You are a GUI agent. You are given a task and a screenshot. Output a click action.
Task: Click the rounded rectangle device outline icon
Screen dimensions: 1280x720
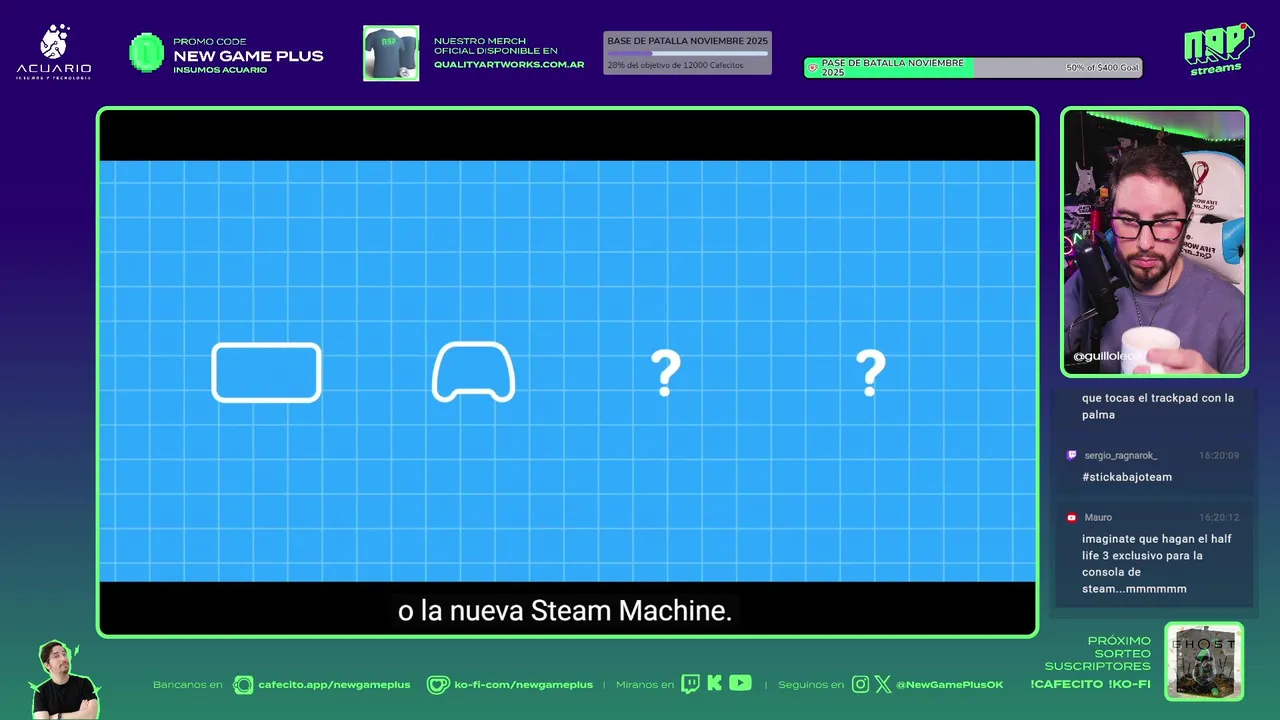coord(266,372)
